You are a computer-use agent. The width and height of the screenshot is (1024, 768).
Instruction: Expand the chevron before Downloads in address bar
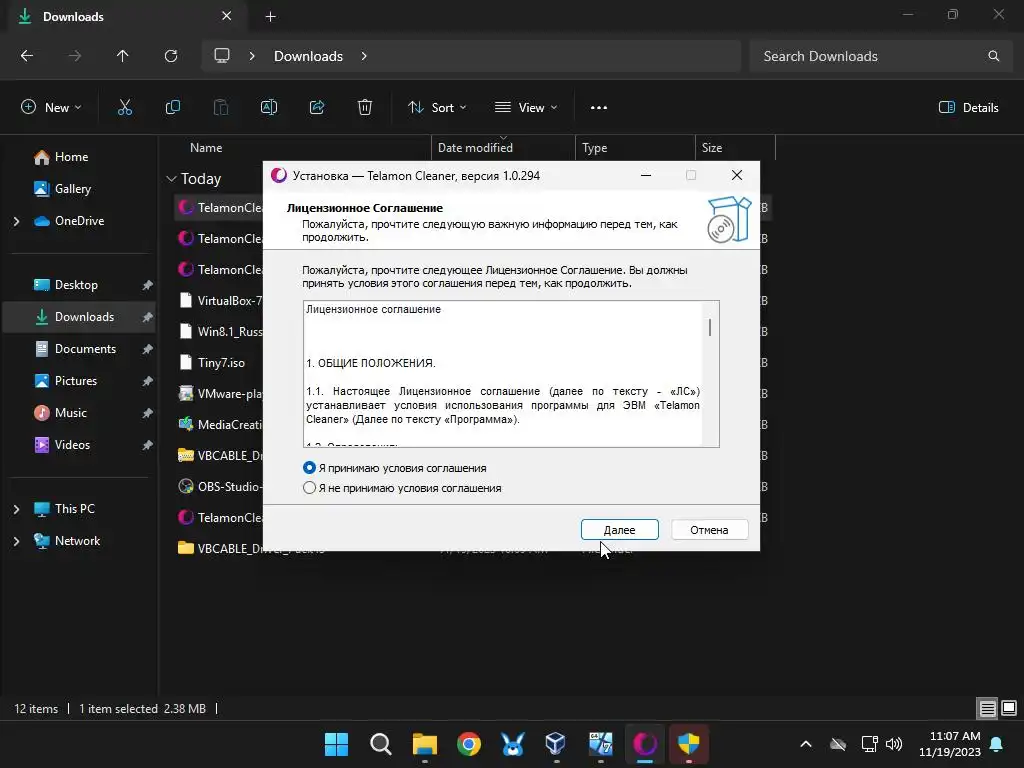(x=252, y=56)
